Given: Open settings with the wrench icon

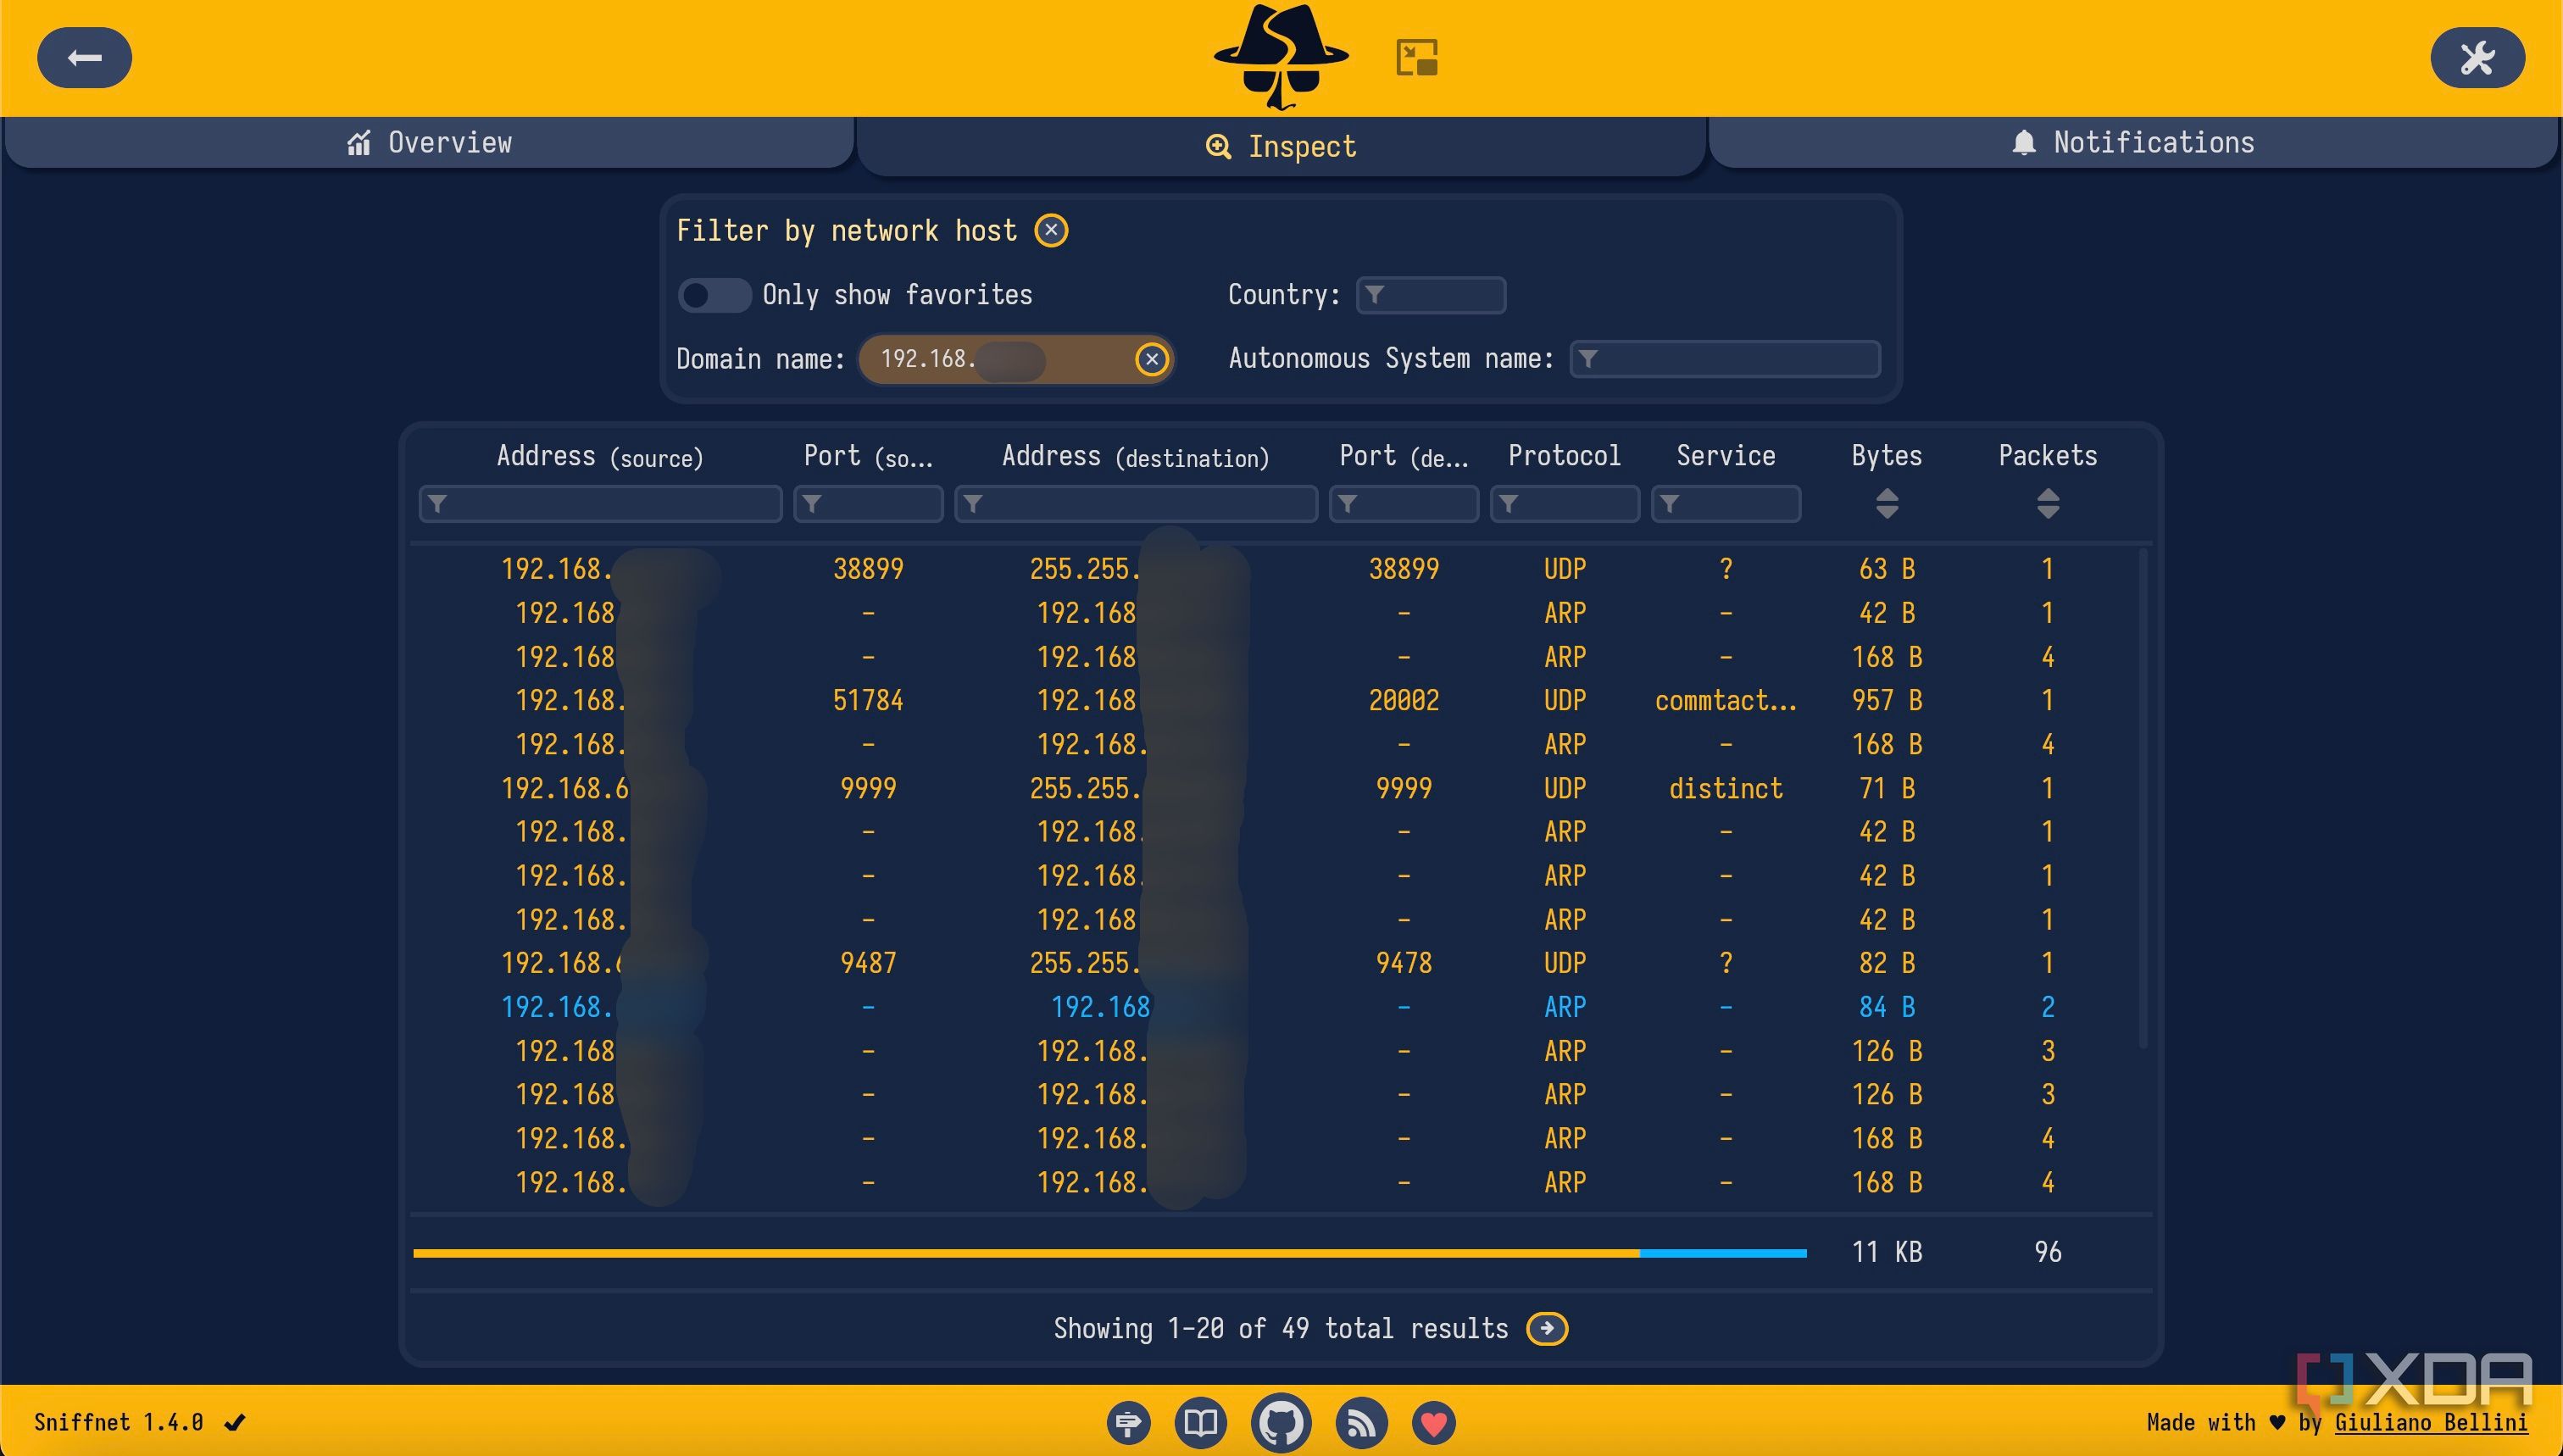Looking at the screenshot, I should tap(2477, 58).
